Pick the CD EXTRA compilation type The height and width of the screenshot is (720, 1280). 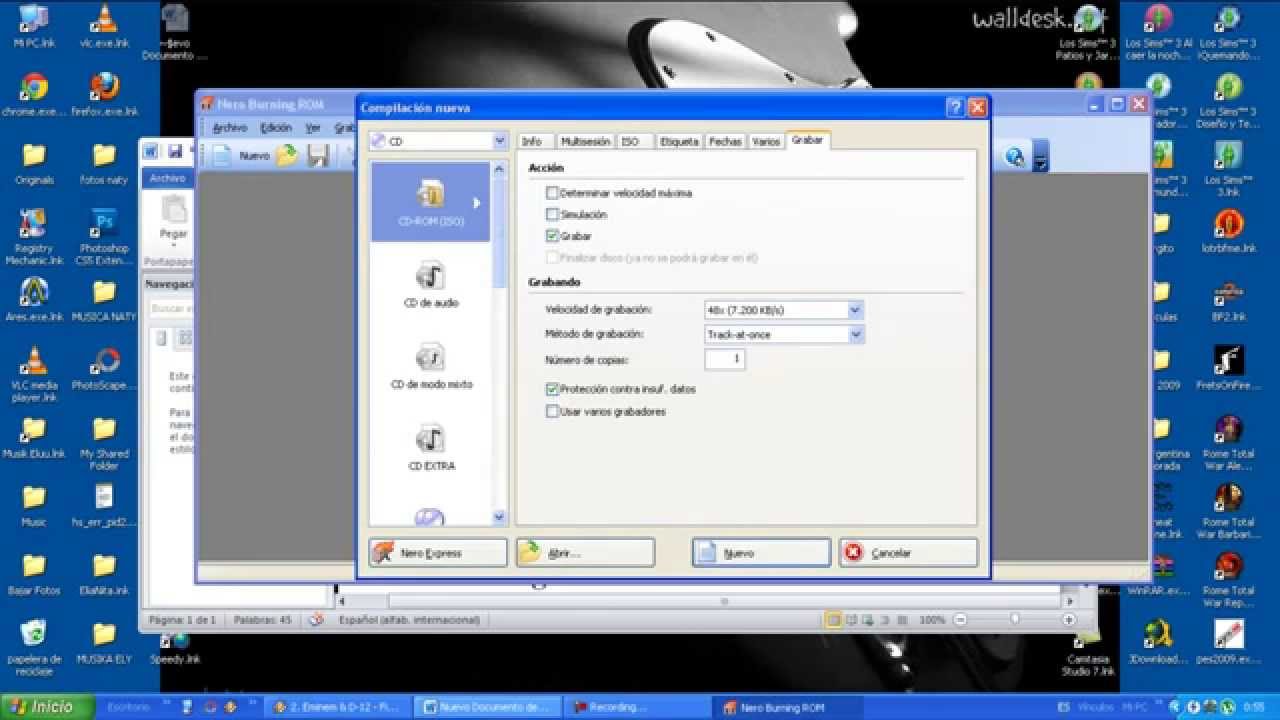(x=431, y=448)
